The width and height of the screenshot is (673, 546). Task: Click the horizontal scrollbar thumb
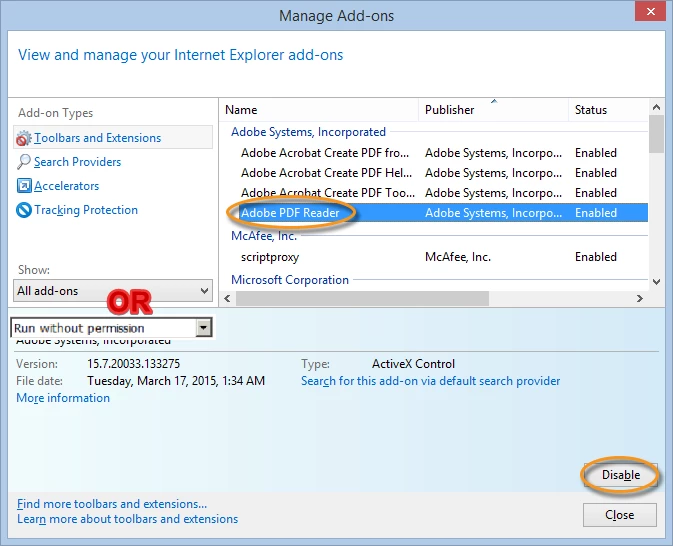(362, 298)
